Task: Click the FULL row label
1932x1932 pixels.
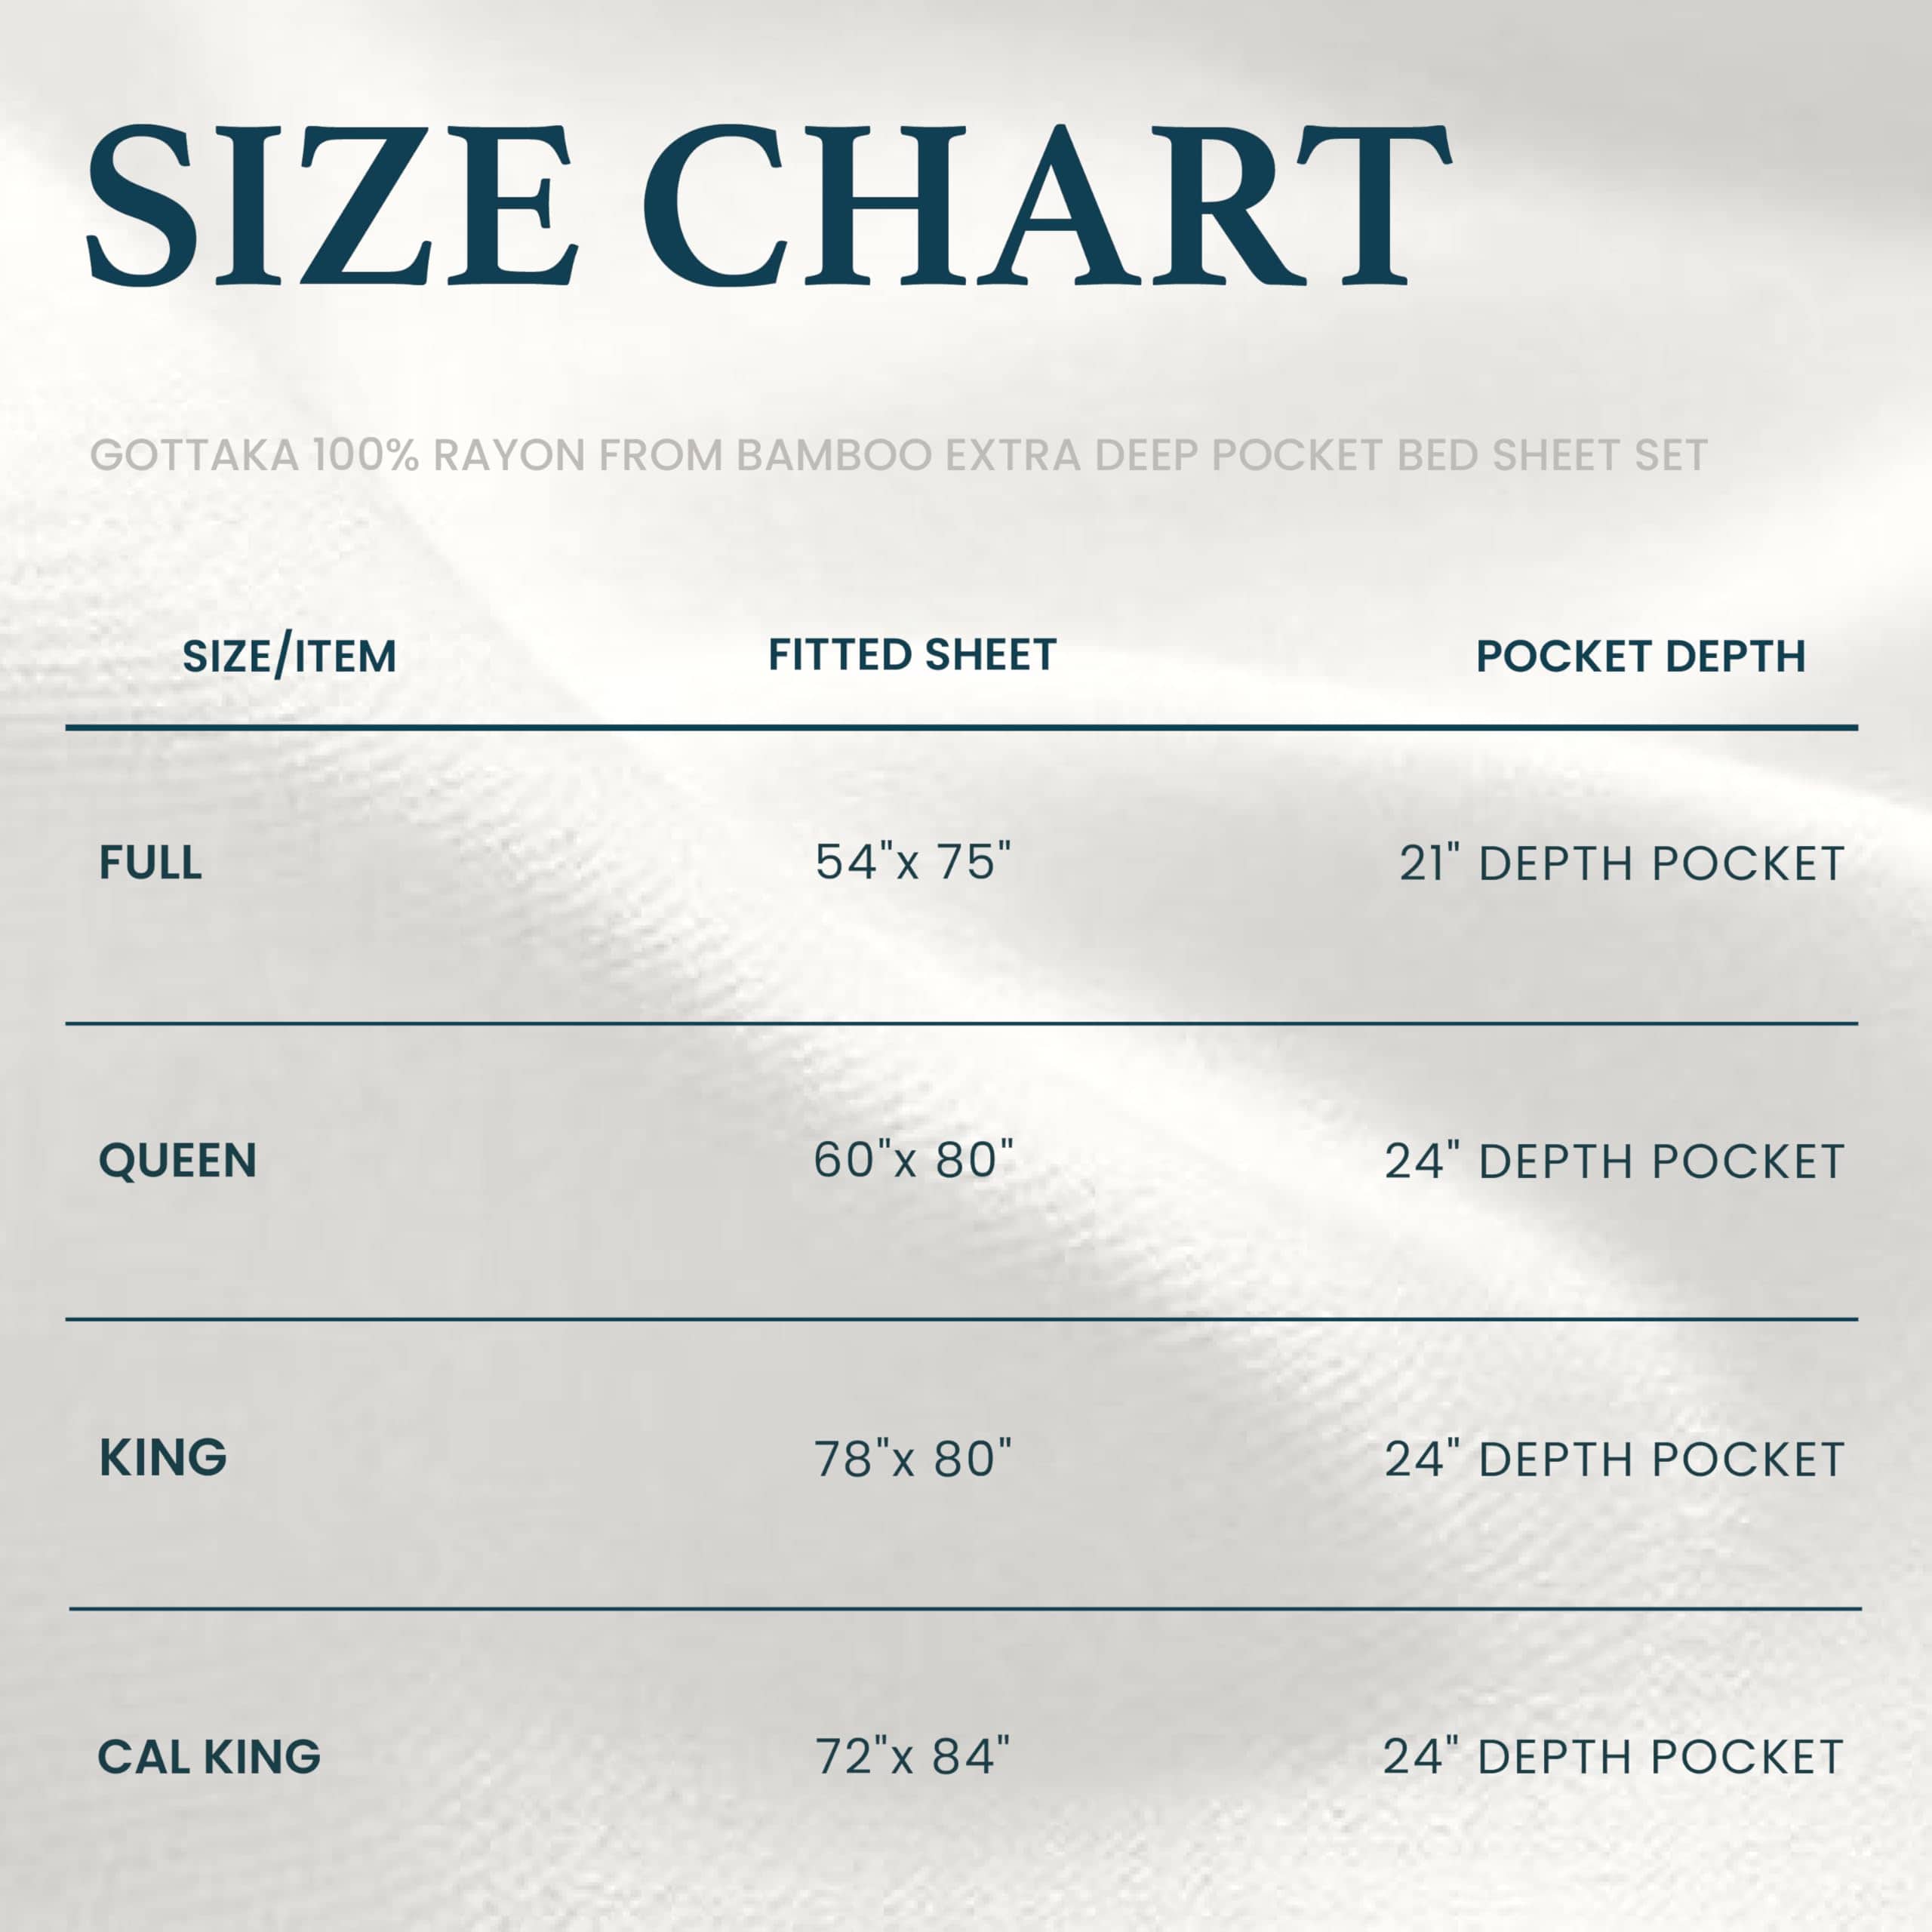Action: (150, 863)
